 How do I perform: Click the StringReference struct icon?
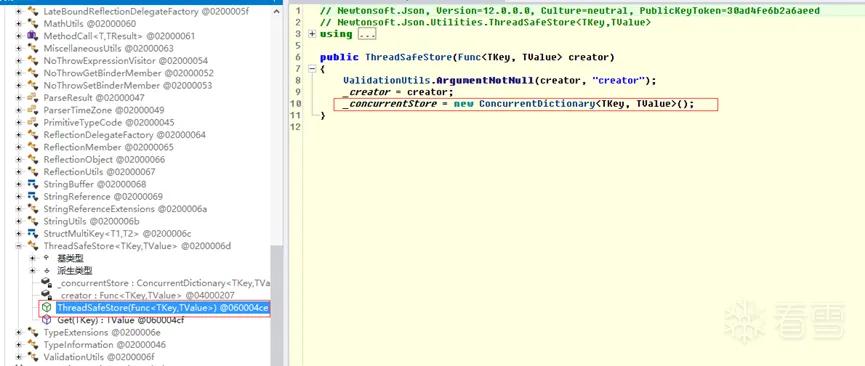[x=33, y=197]
